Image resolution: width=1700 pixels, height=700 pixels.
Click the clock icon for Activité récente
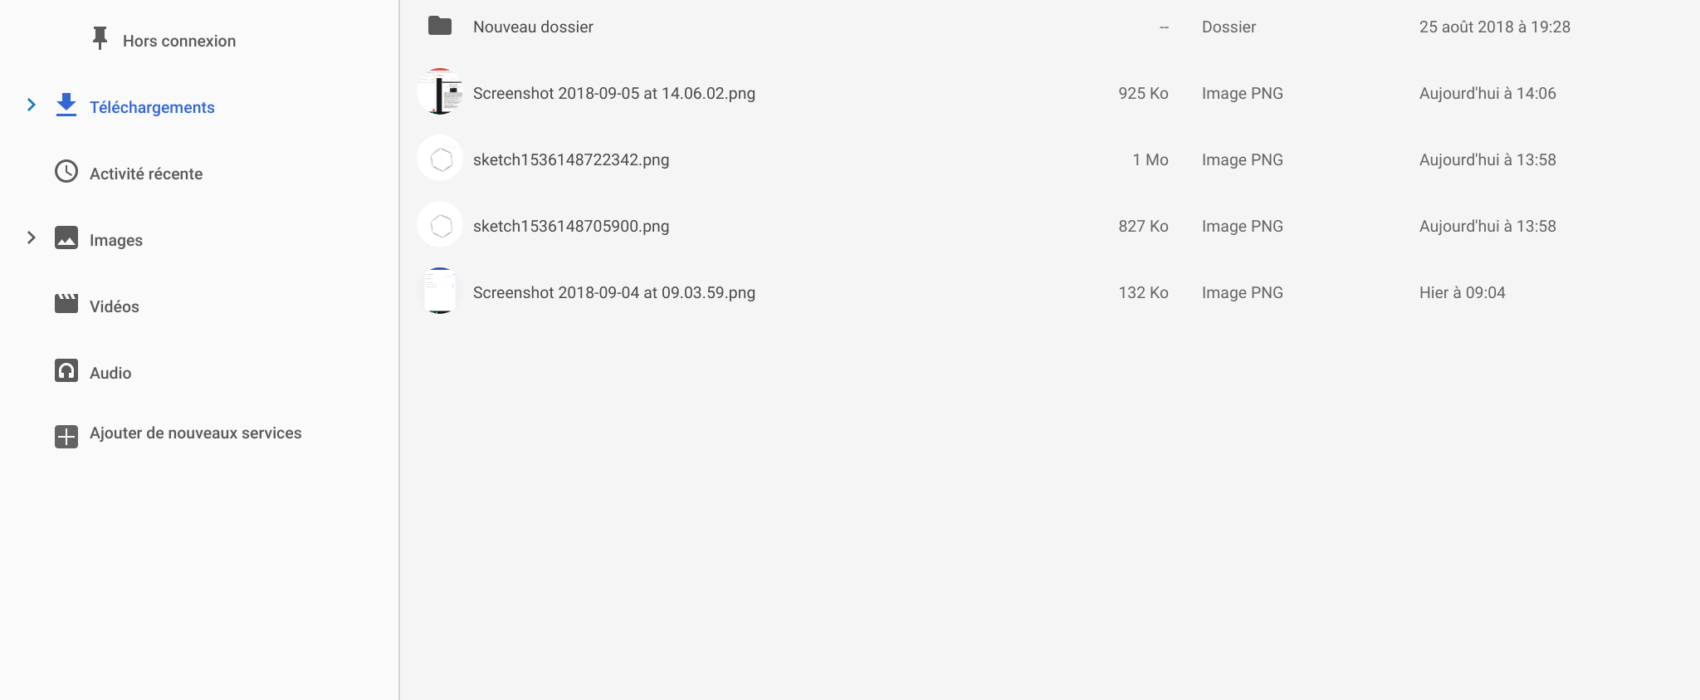(66, 172)
